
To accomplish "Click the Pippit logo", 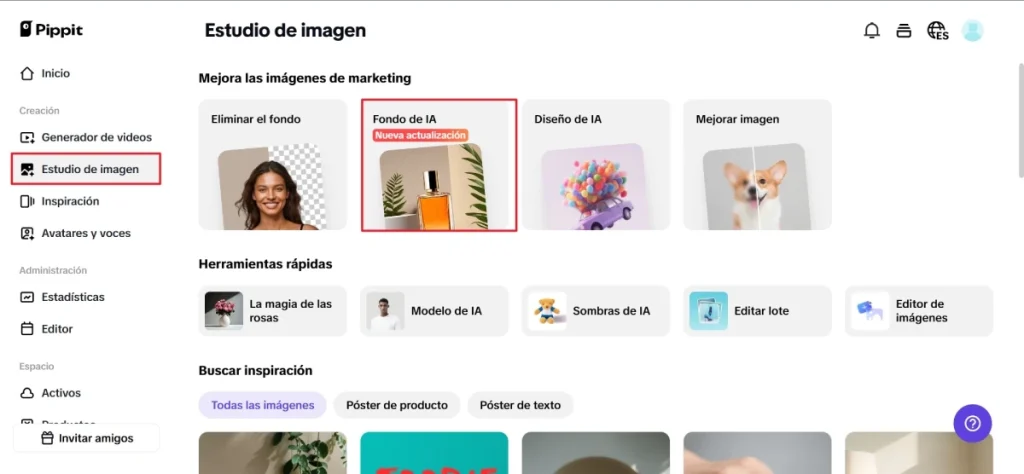I will point(51,30).
